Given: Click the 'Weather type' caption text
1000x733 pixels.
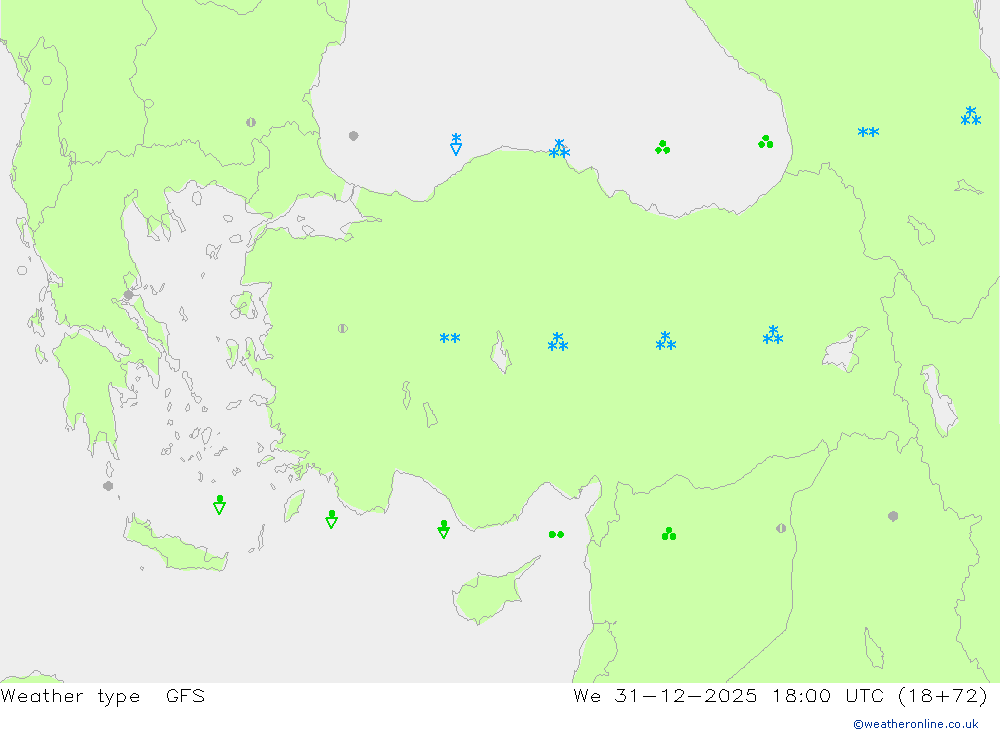Looking at the screenshot, I should pos(70,695).
